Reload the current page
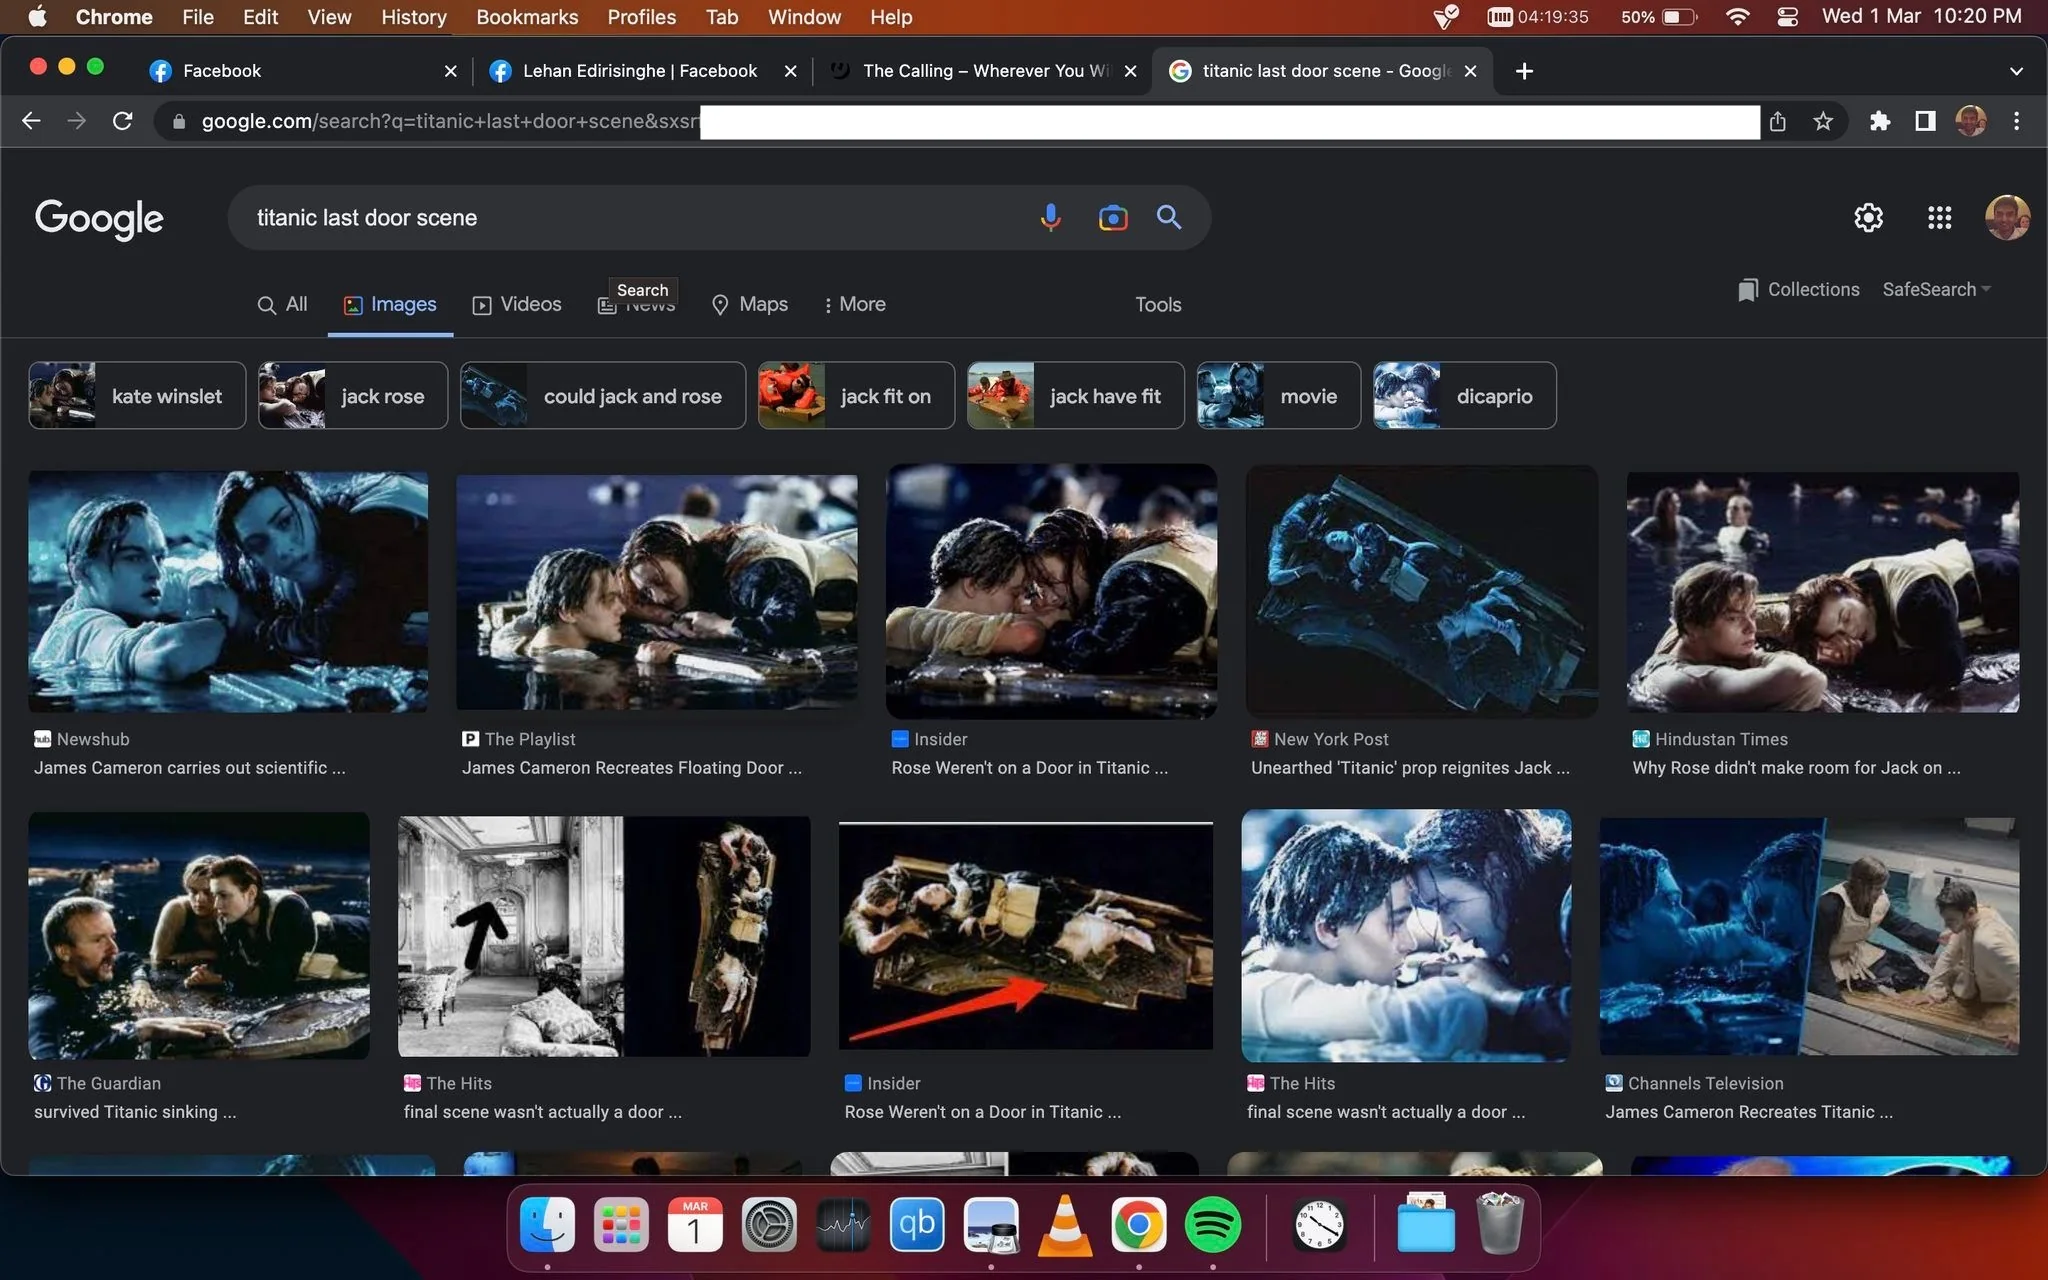The image size is (2048, 1280). (x=122, y=121)
